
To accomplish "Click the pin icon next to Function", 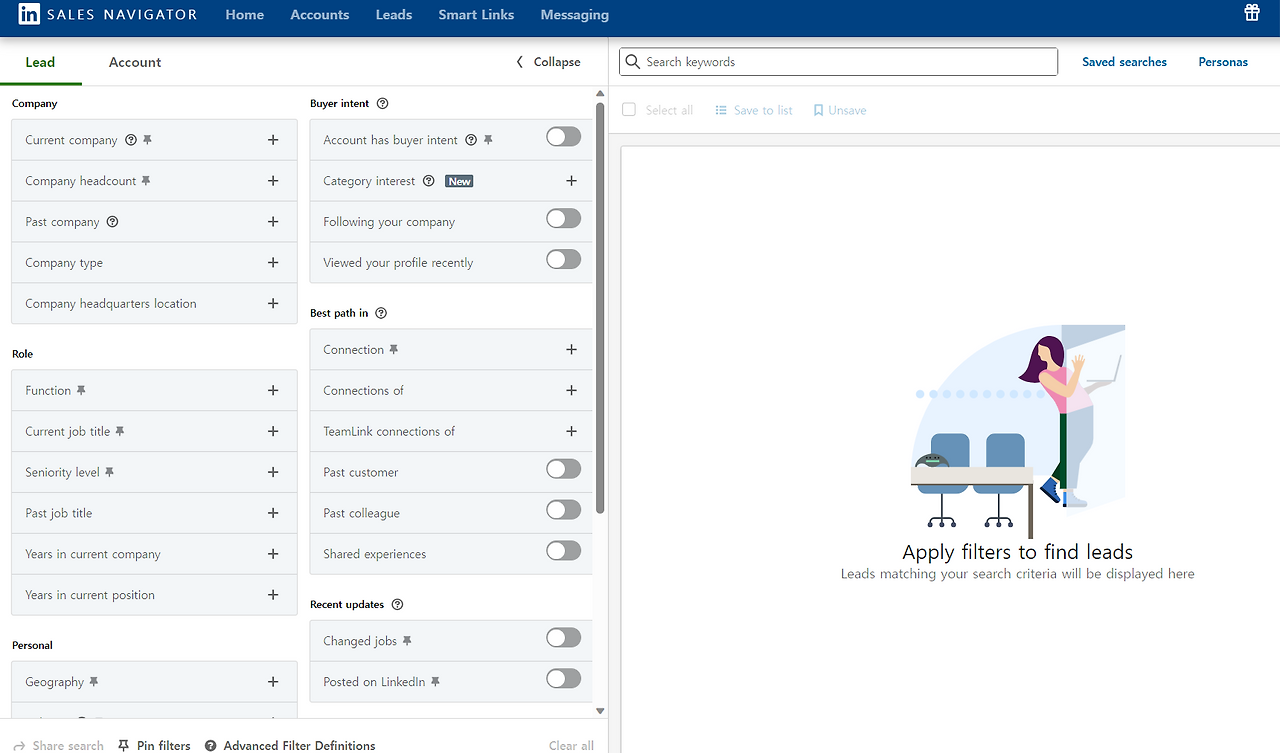I will (81, 390).
